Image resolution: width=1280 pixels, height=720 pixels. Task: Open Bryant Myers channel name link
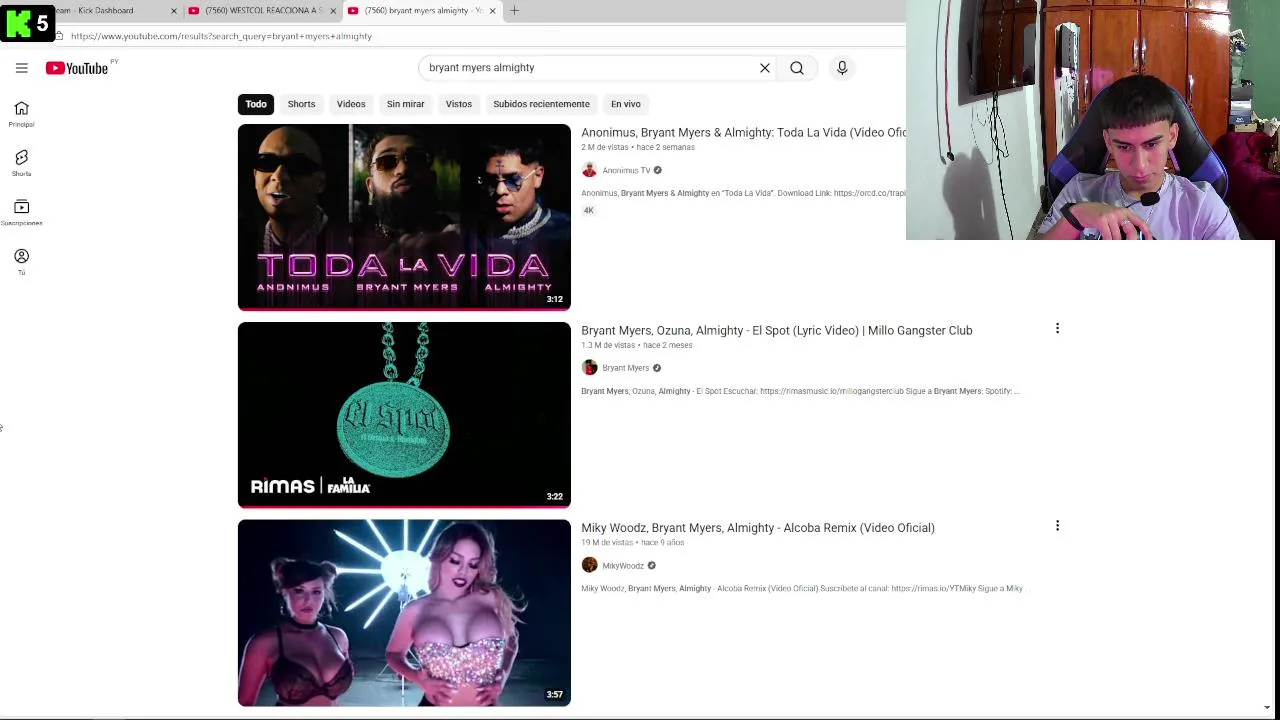[626, 368]
